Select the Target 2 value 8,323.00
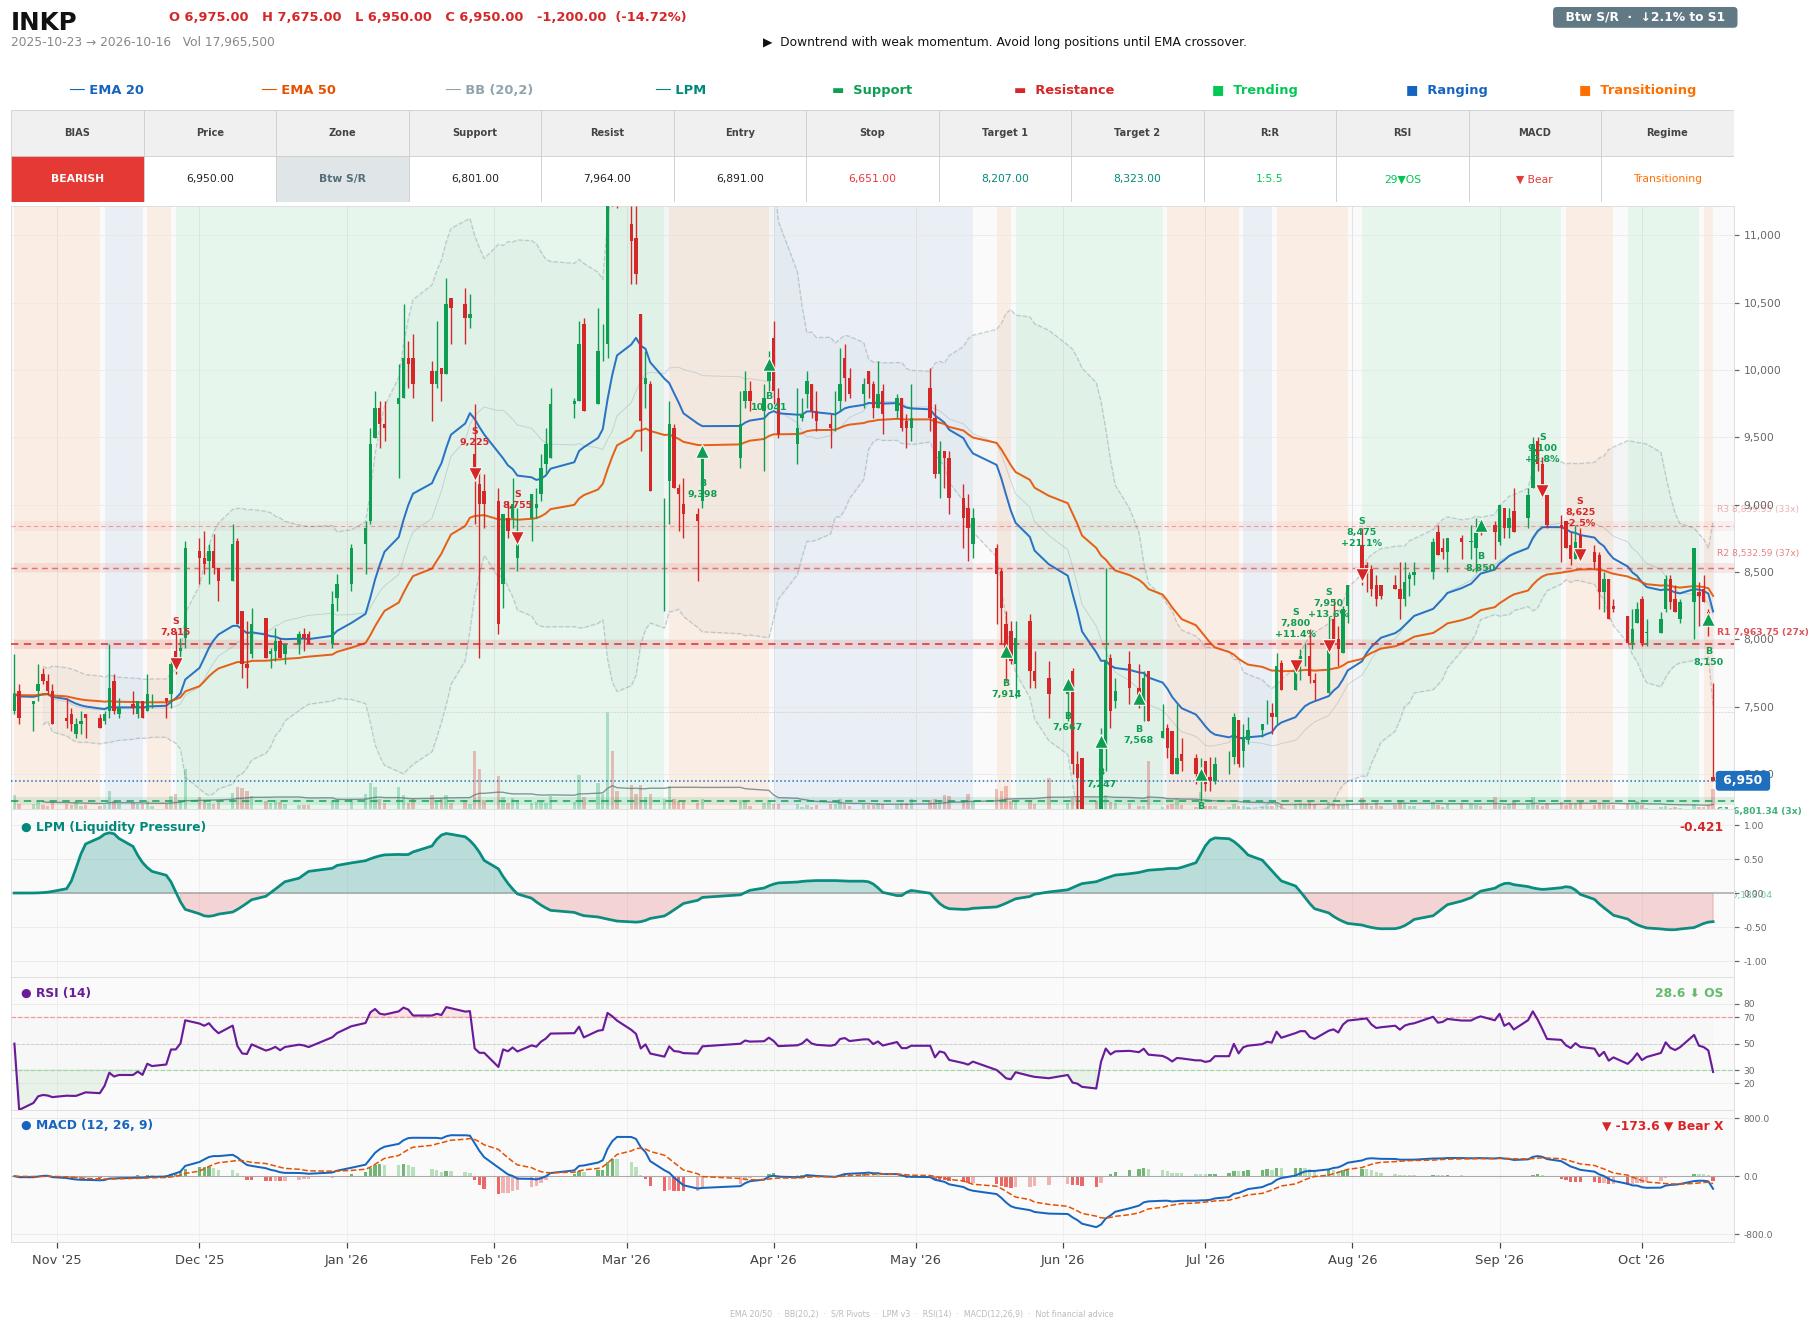Screen dimensions: 1820x1330 (1137, 179)
